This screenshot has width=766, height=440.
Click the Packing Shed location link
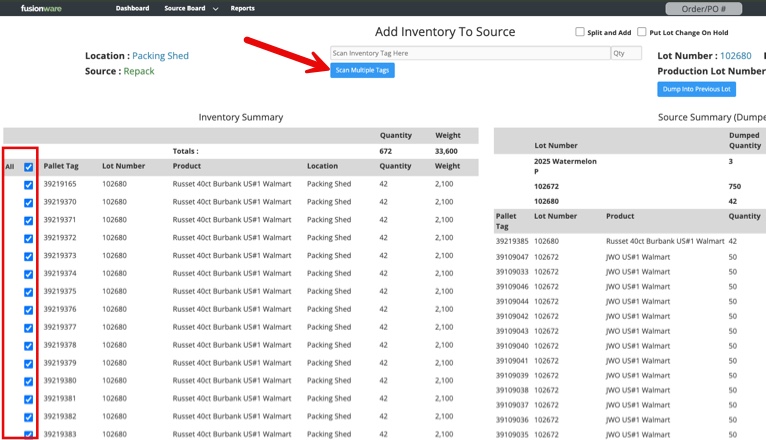coord(160,56)
